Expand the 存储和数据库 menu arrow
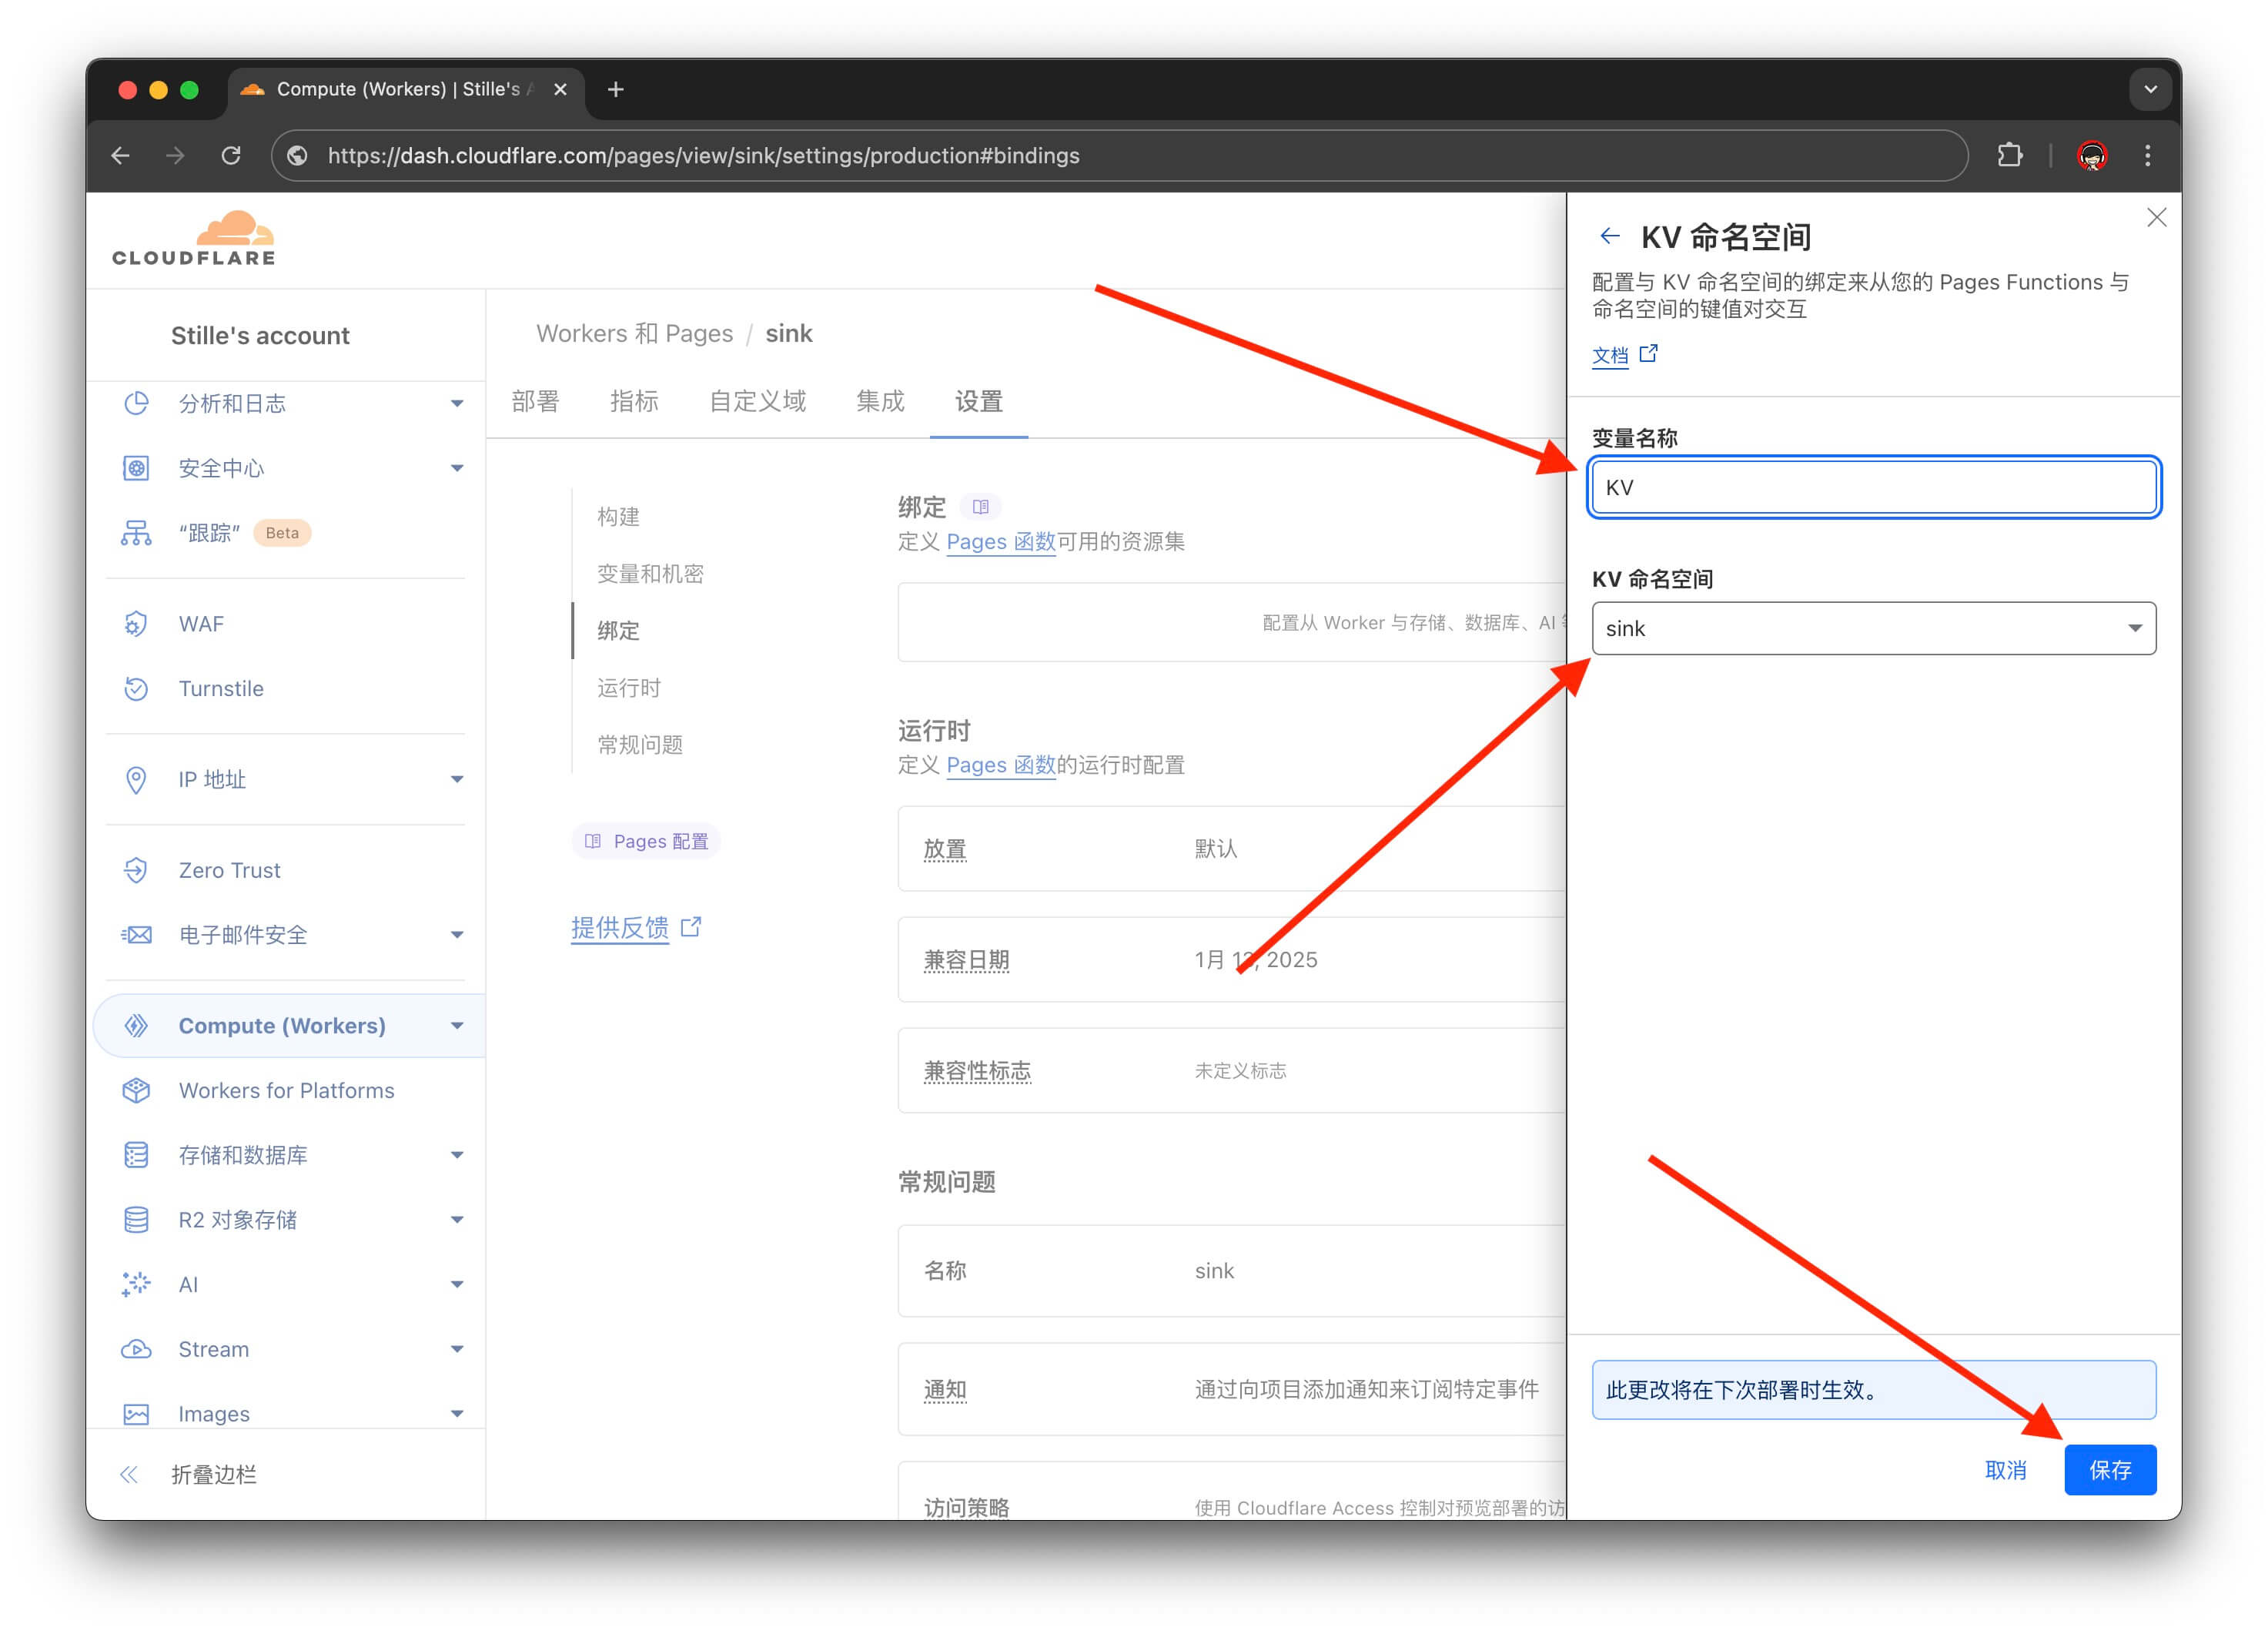Screen dimensions: 2268x1634 click(457, 1155)
